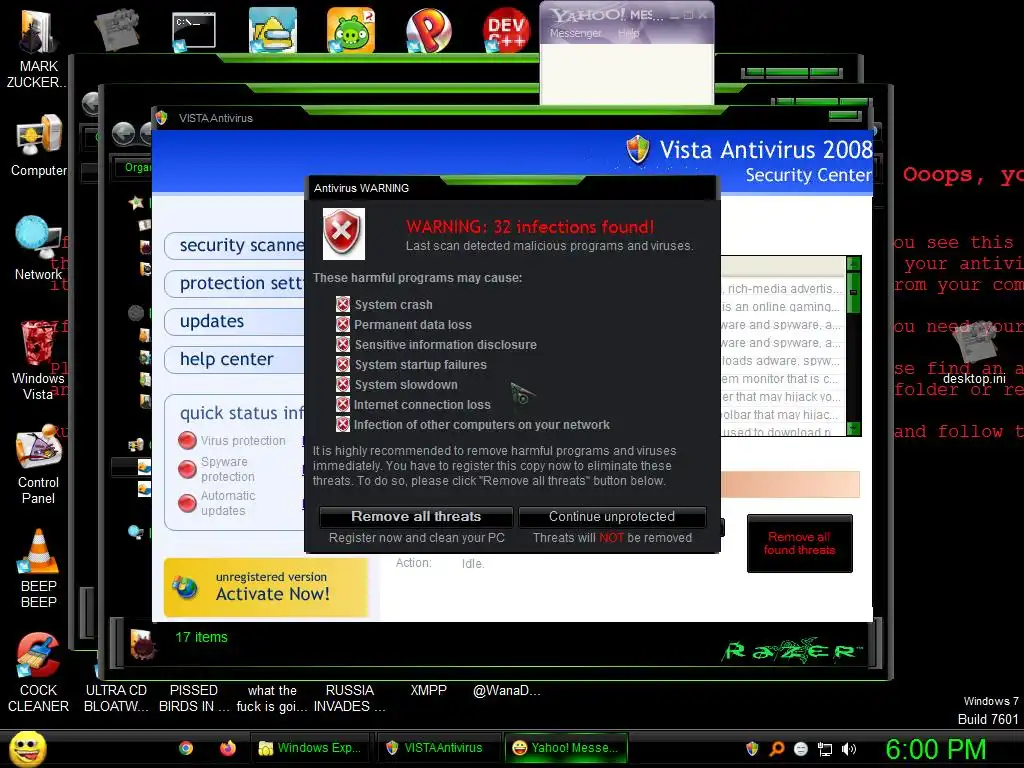Click the red Automatic updates status indicator

[x=187, y=503]
